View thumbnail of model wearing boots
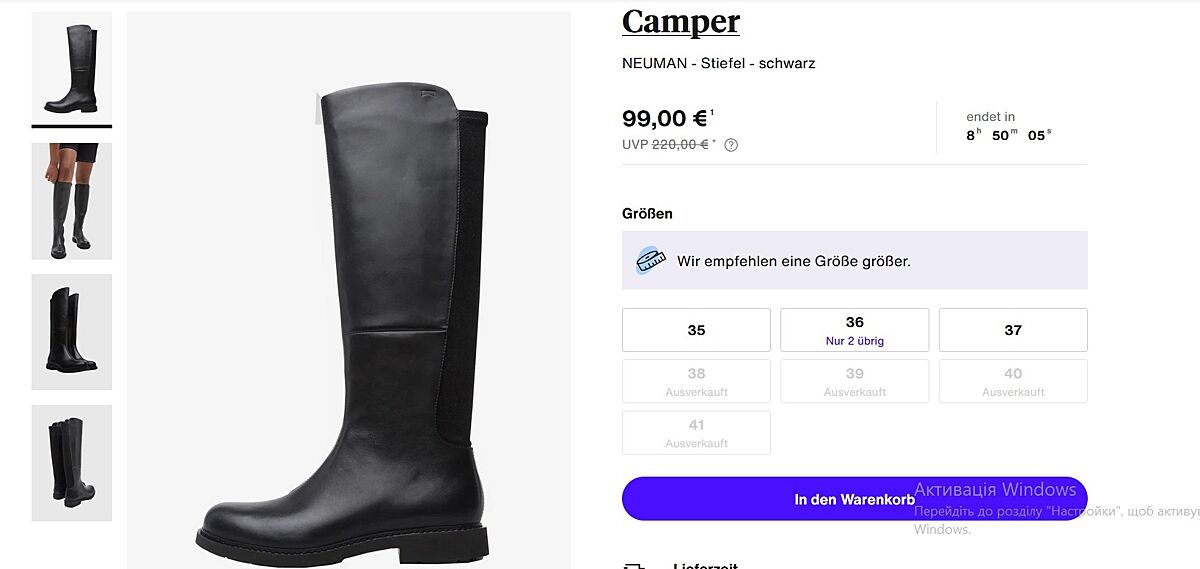The width and height of the screenshot is (1200, 569). click(x=72, y=201)
